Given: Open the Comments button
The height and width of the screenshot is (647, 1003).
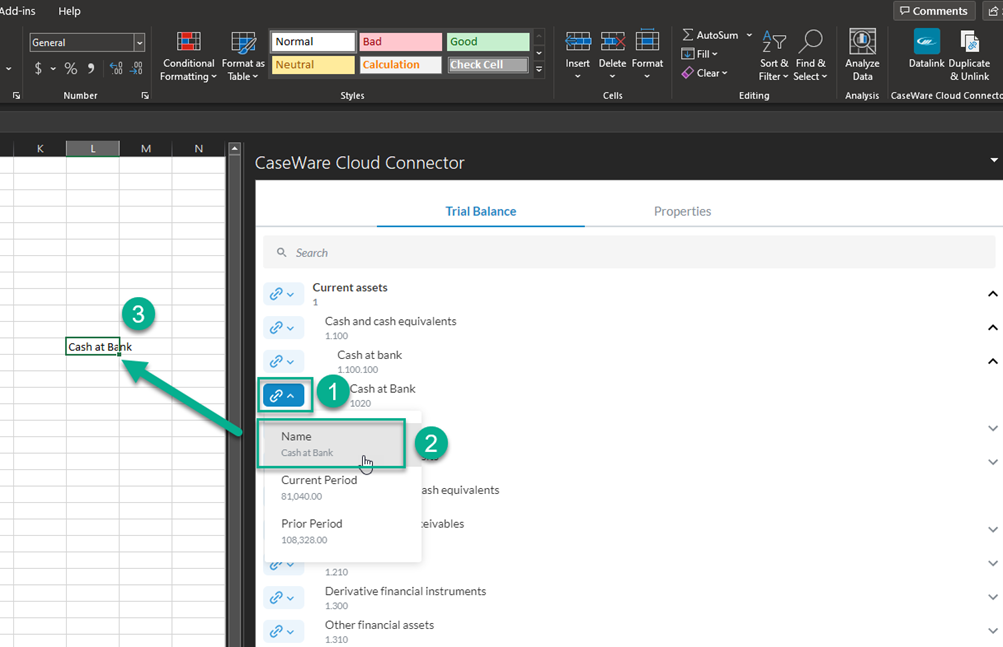Looking at the screenshot, I should [933, 11].
